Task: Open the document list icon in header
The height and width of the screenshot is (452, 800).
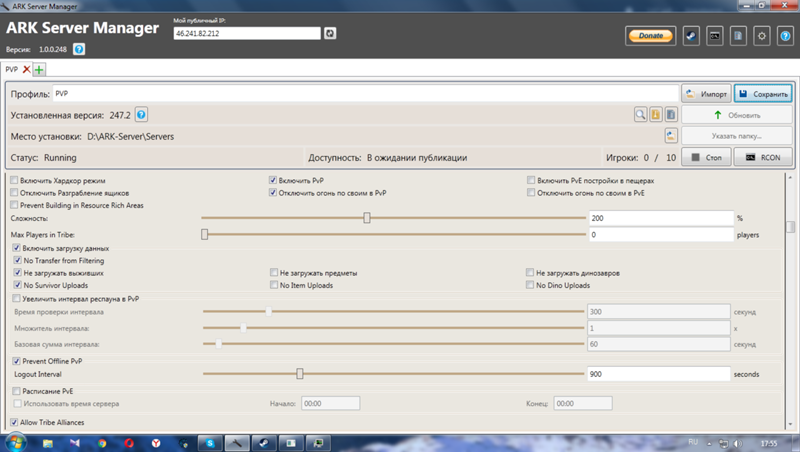Action: [x=738, y=36]
